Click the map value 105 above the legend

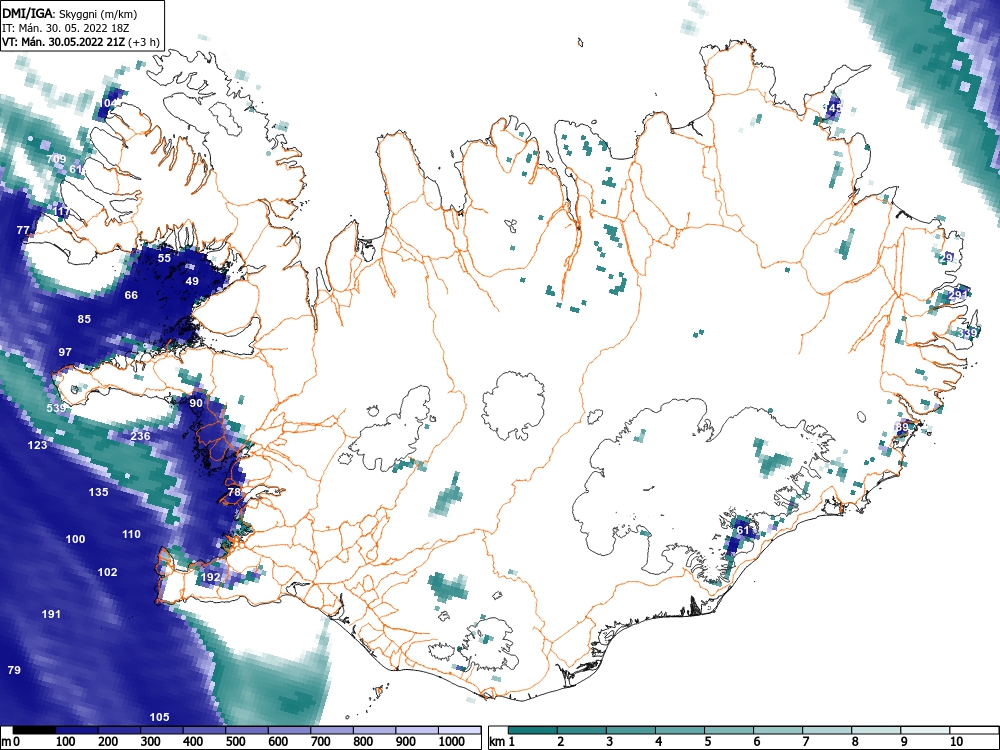(159, 717)
